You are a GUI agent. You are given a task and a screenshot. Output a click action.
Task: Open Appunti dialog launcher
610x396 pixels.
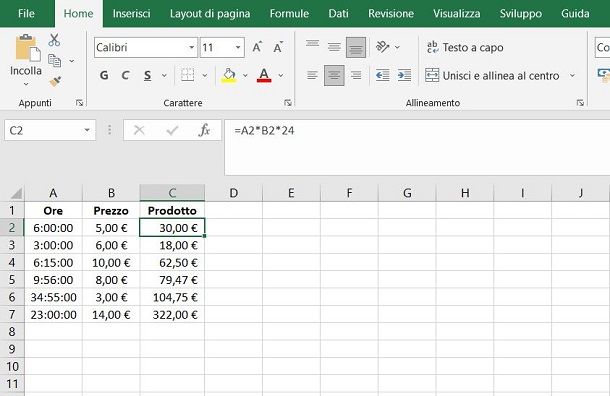[x=80, y=103]
